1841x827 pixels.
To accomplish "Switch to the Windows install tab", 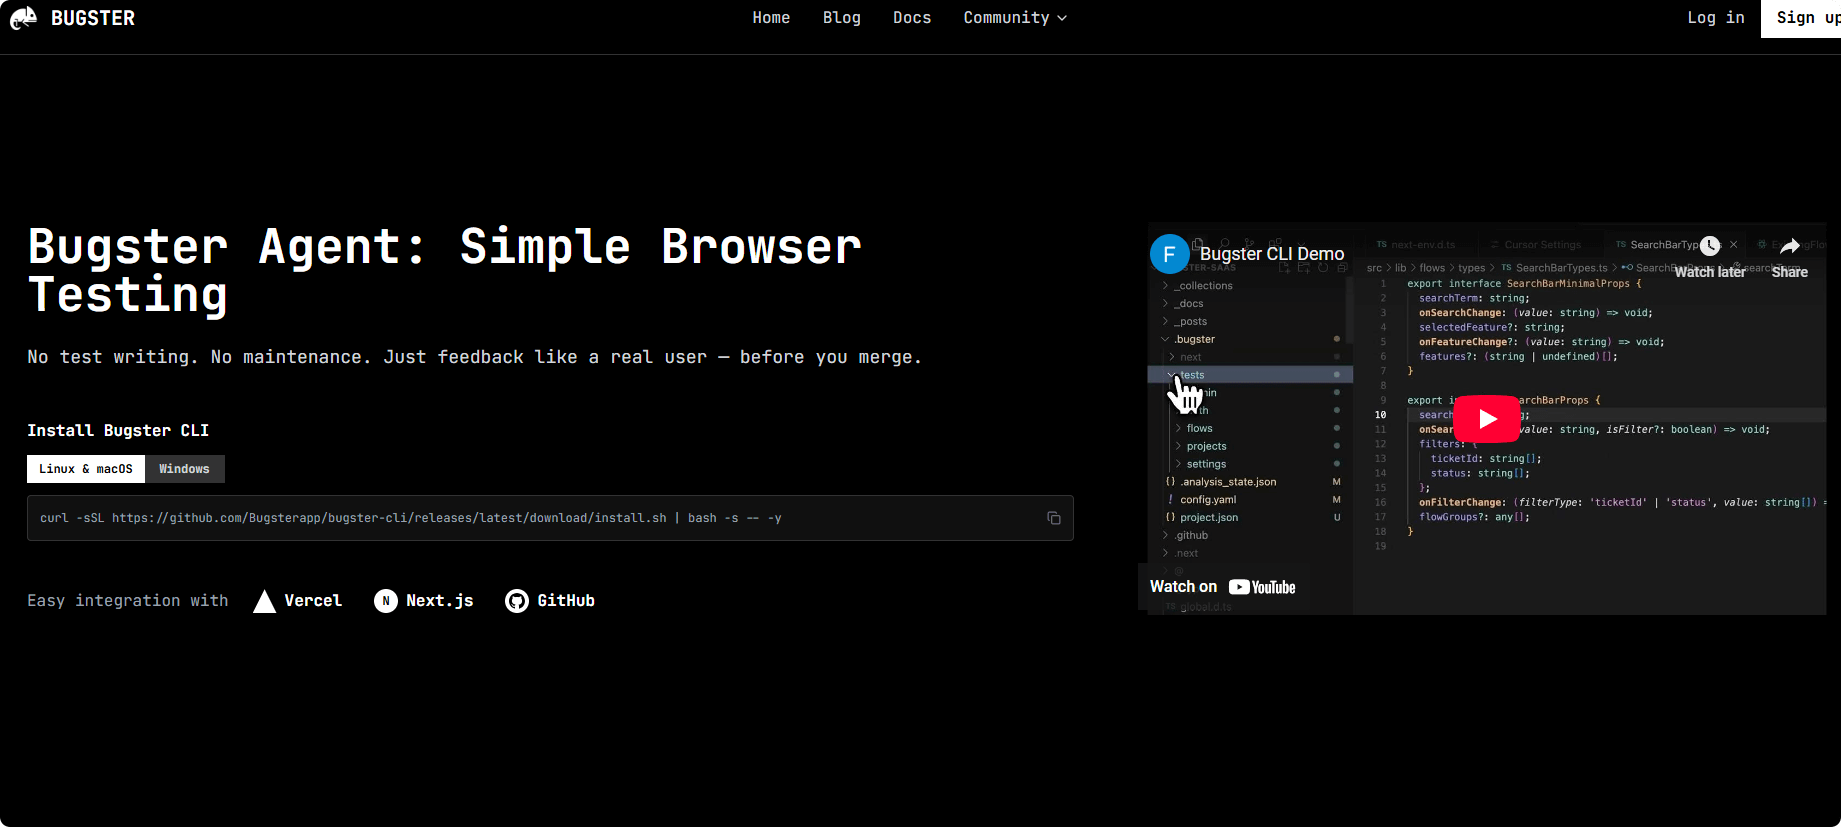I will coord(185,469).
